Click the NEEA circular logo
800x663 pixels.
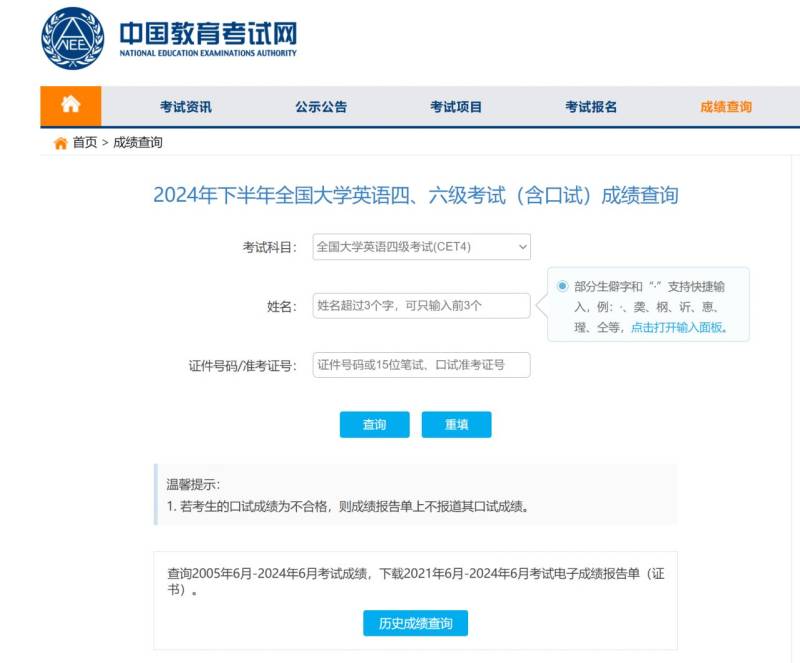(x=72, y=39)
